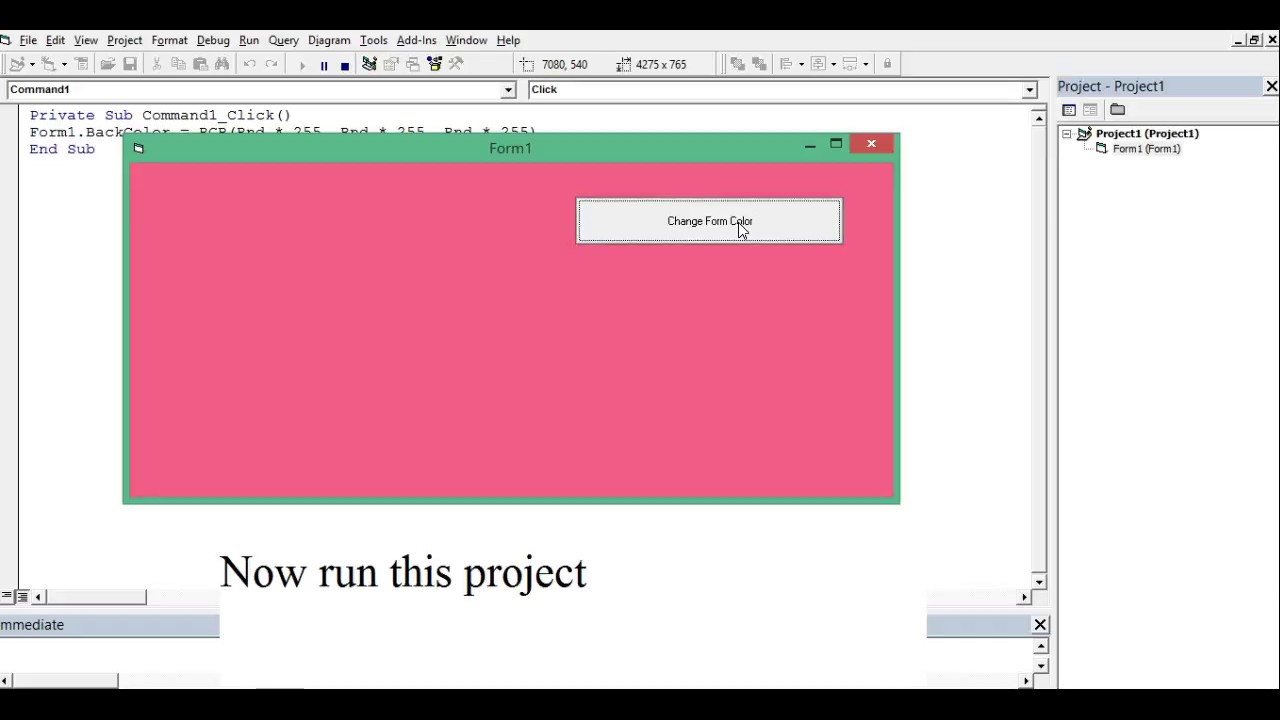This screenshot has height=720, width=1280.
Task: Open the View menu
Action: (86, 40)
